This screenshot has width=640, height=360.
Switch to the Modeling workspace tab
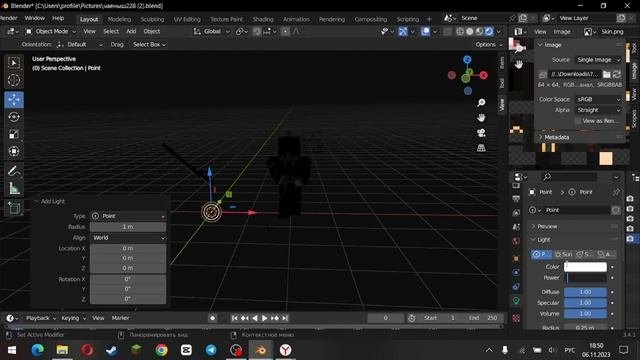click(x=119, y=19)
